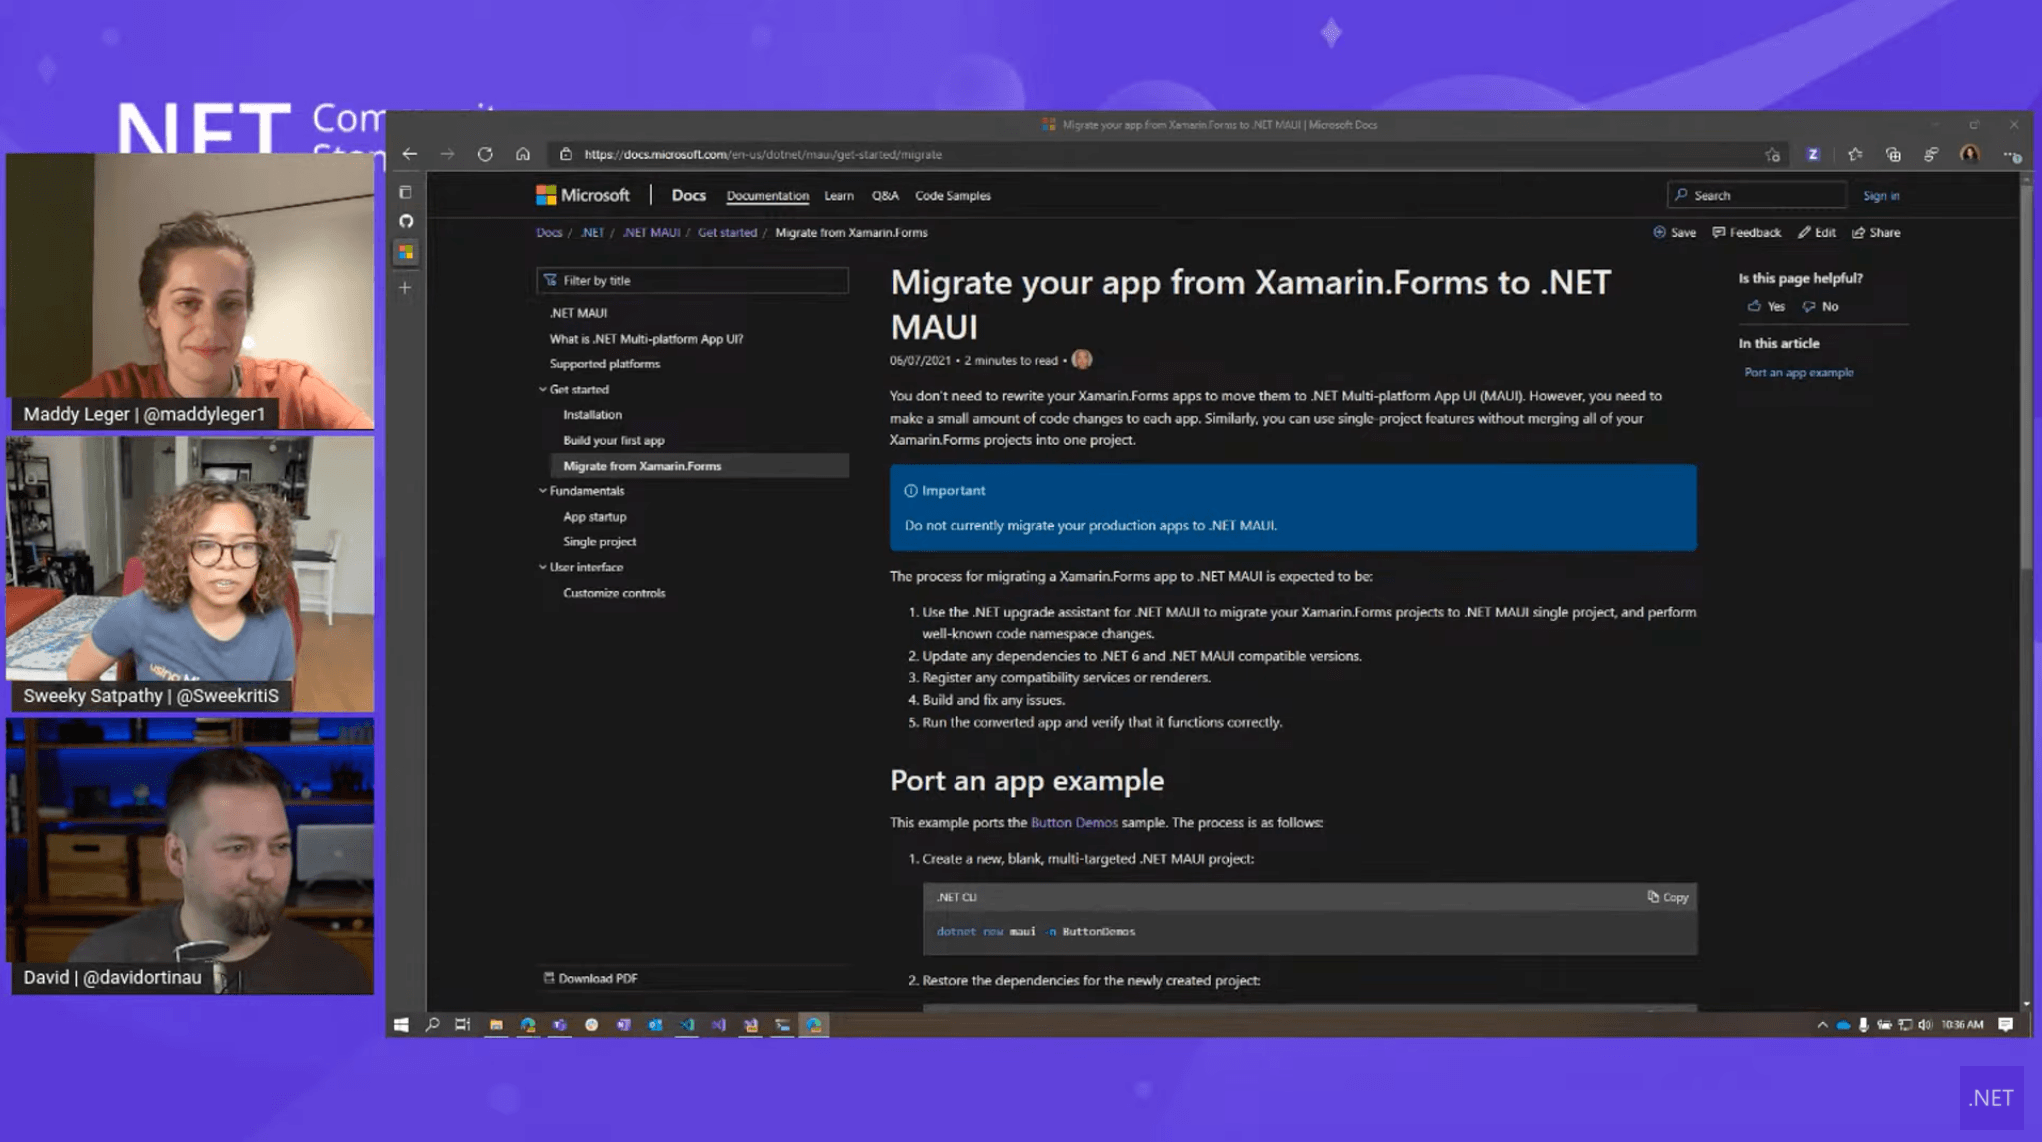2042x1142 pixels.
Task: Click the volume icon in system tray
Action: pyautogui.click(x=1925, y=1025)
